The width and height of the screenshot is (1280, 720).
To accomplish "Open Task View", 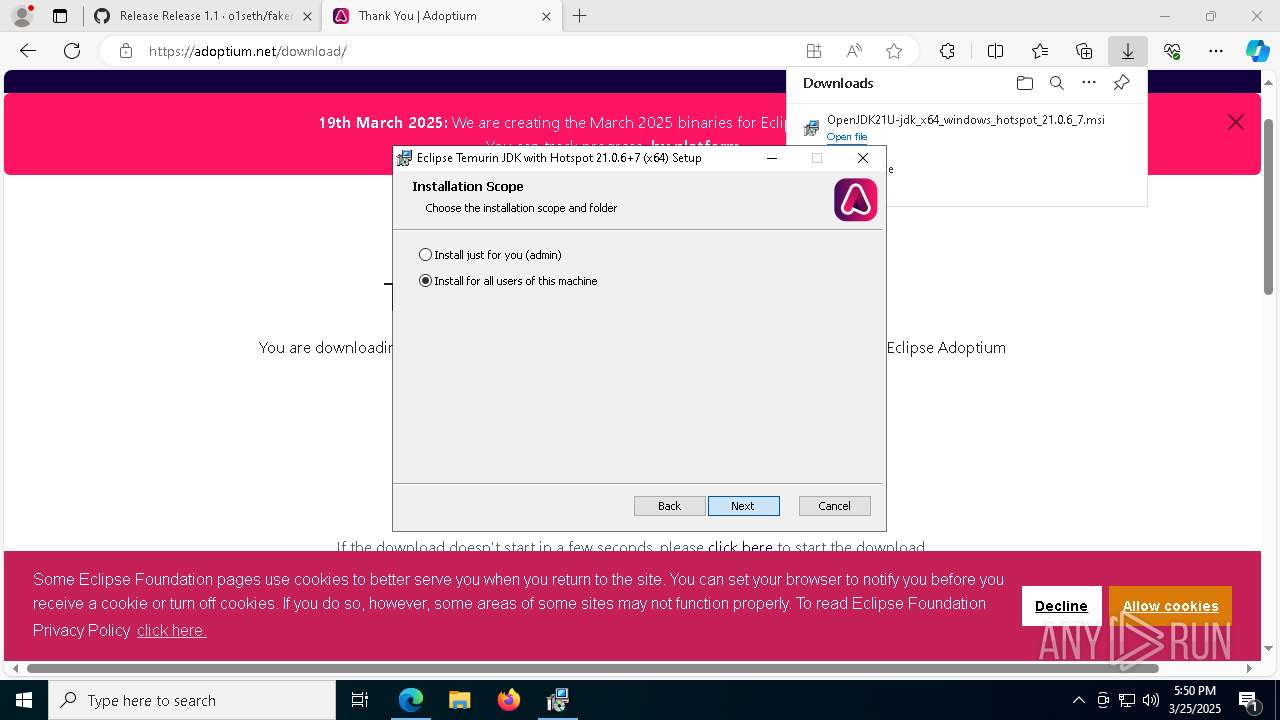I will (360, 700).
